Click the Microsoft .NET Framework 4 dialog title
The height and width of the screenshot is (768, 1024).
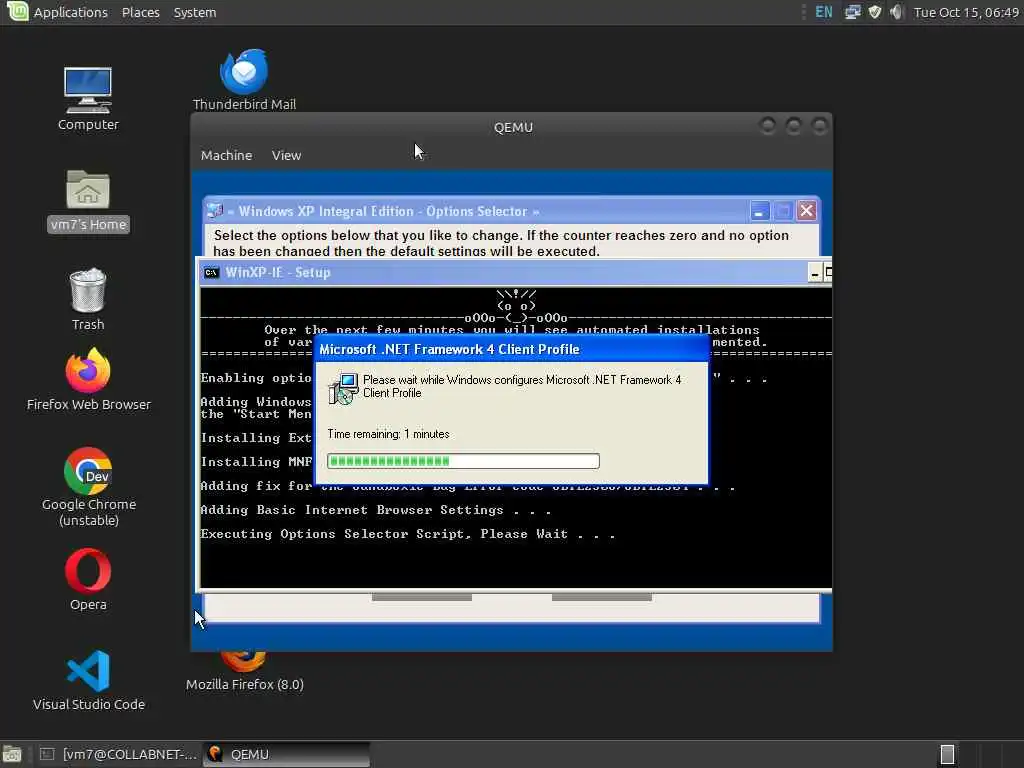point(449,349)
